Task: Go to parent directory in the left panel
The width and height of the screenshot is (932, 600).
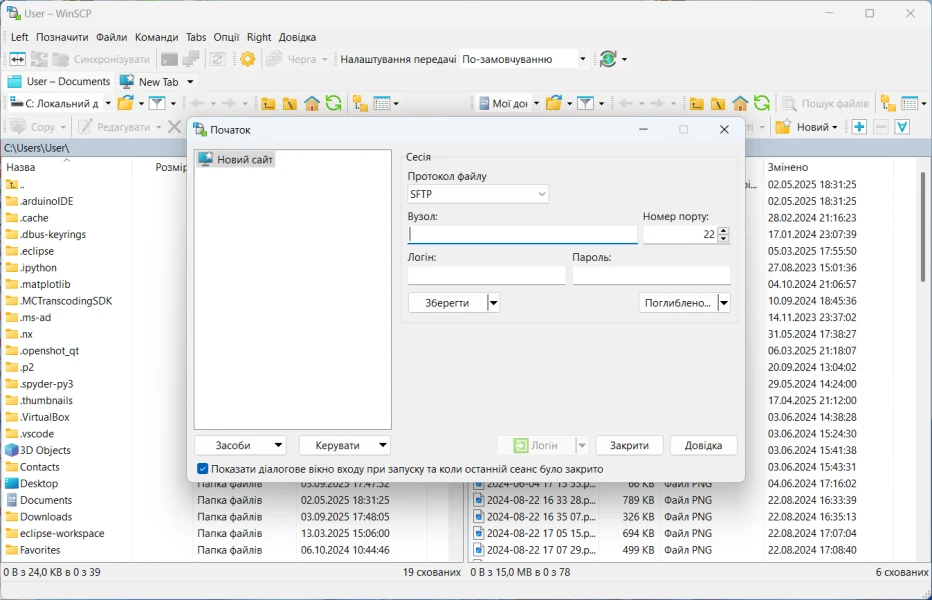Action: (x=268, y=103)
